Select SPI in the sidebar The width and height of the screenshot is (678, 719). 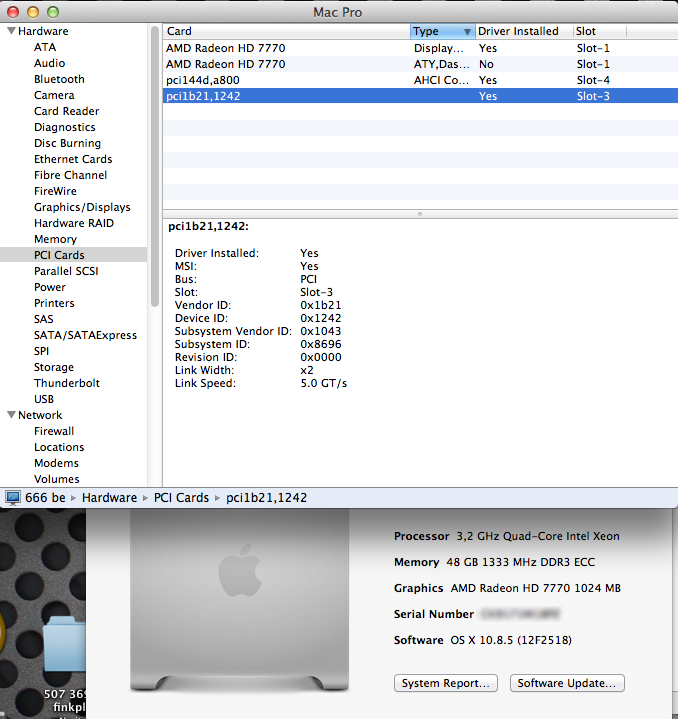41,351
